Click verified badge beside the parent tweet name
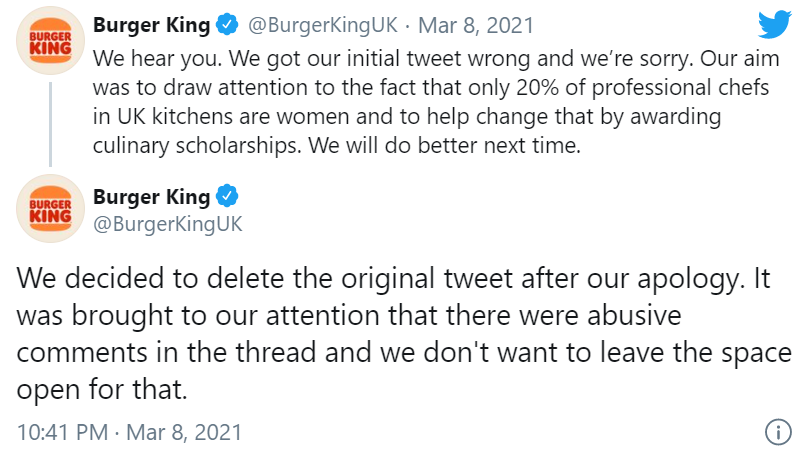Viewport: 807px width, 461px height. click(x=227, y=25)
